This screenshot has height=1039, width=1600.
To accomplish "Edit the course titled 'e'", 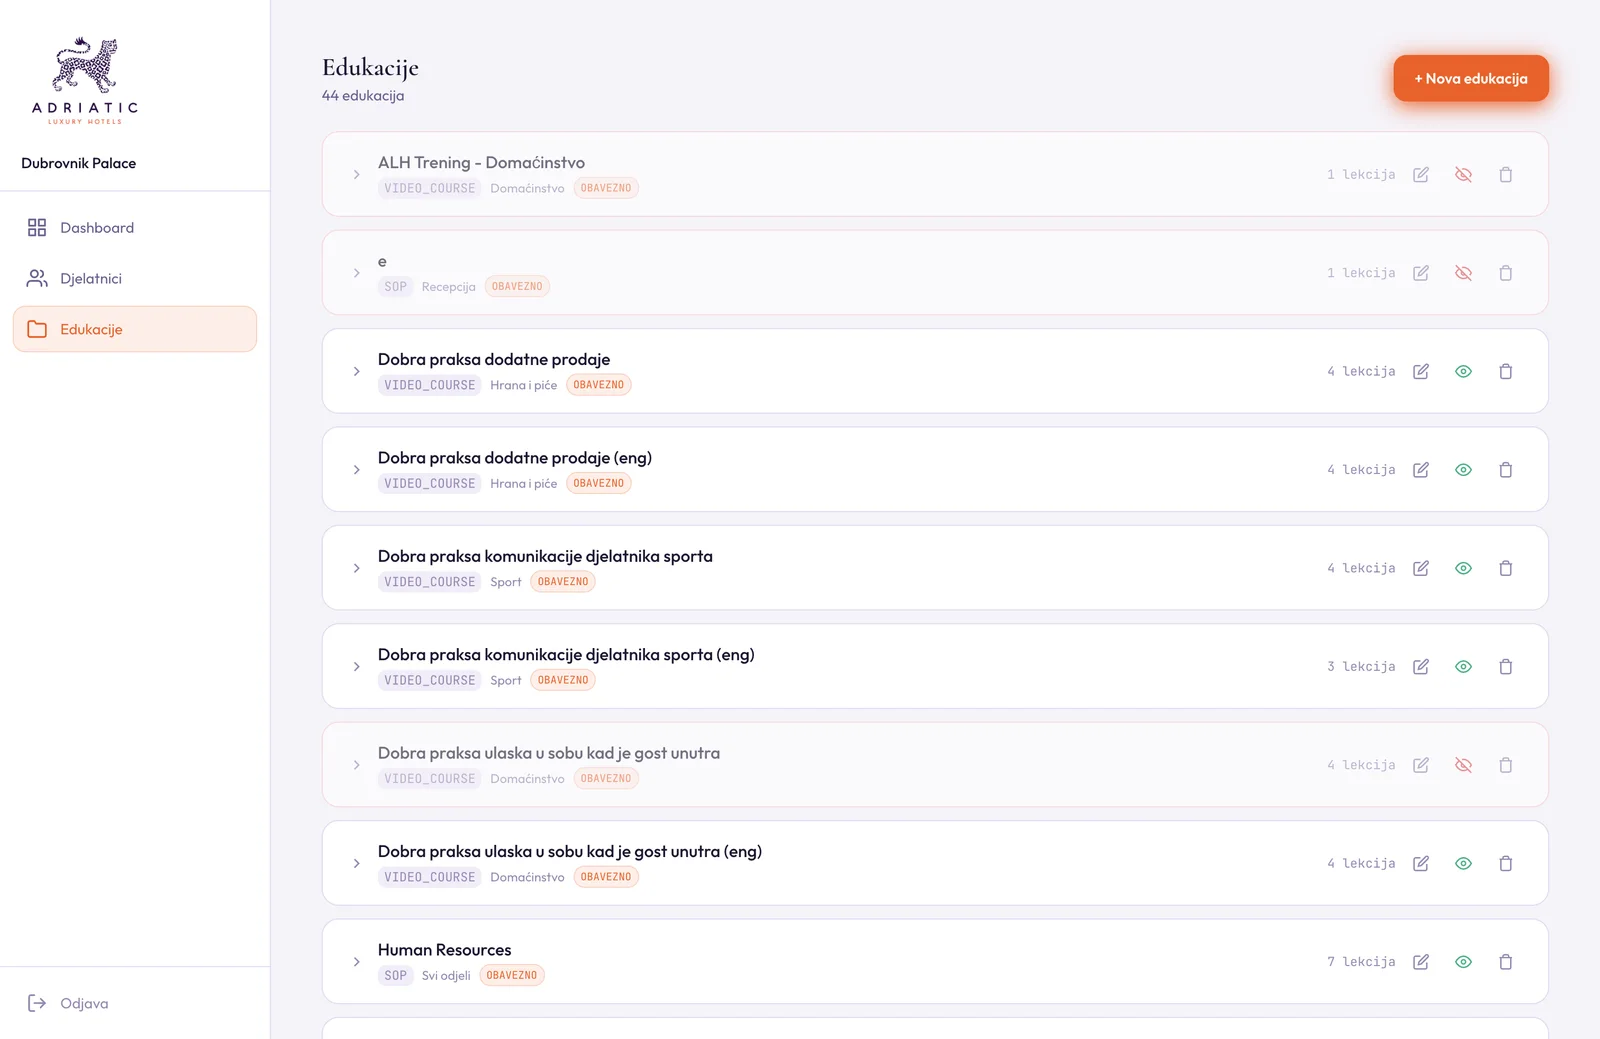I will (x=1421, y=273).
